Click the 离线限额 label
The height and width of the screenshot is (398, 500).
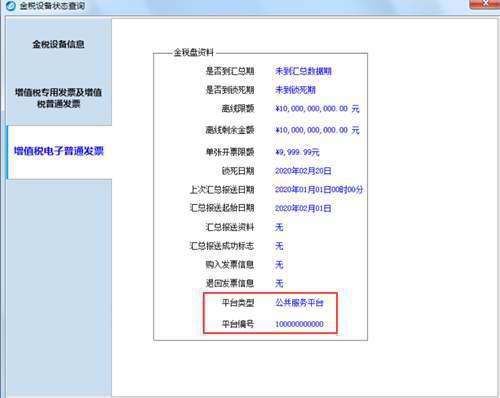coord(238,109)
